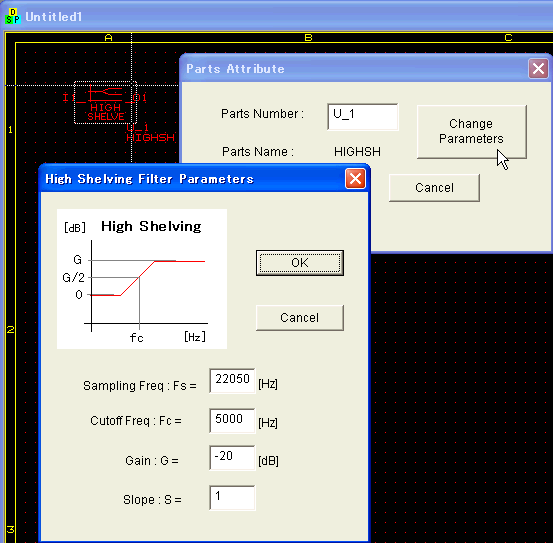Click the I1 input pin of filter block

coord(69,98)
